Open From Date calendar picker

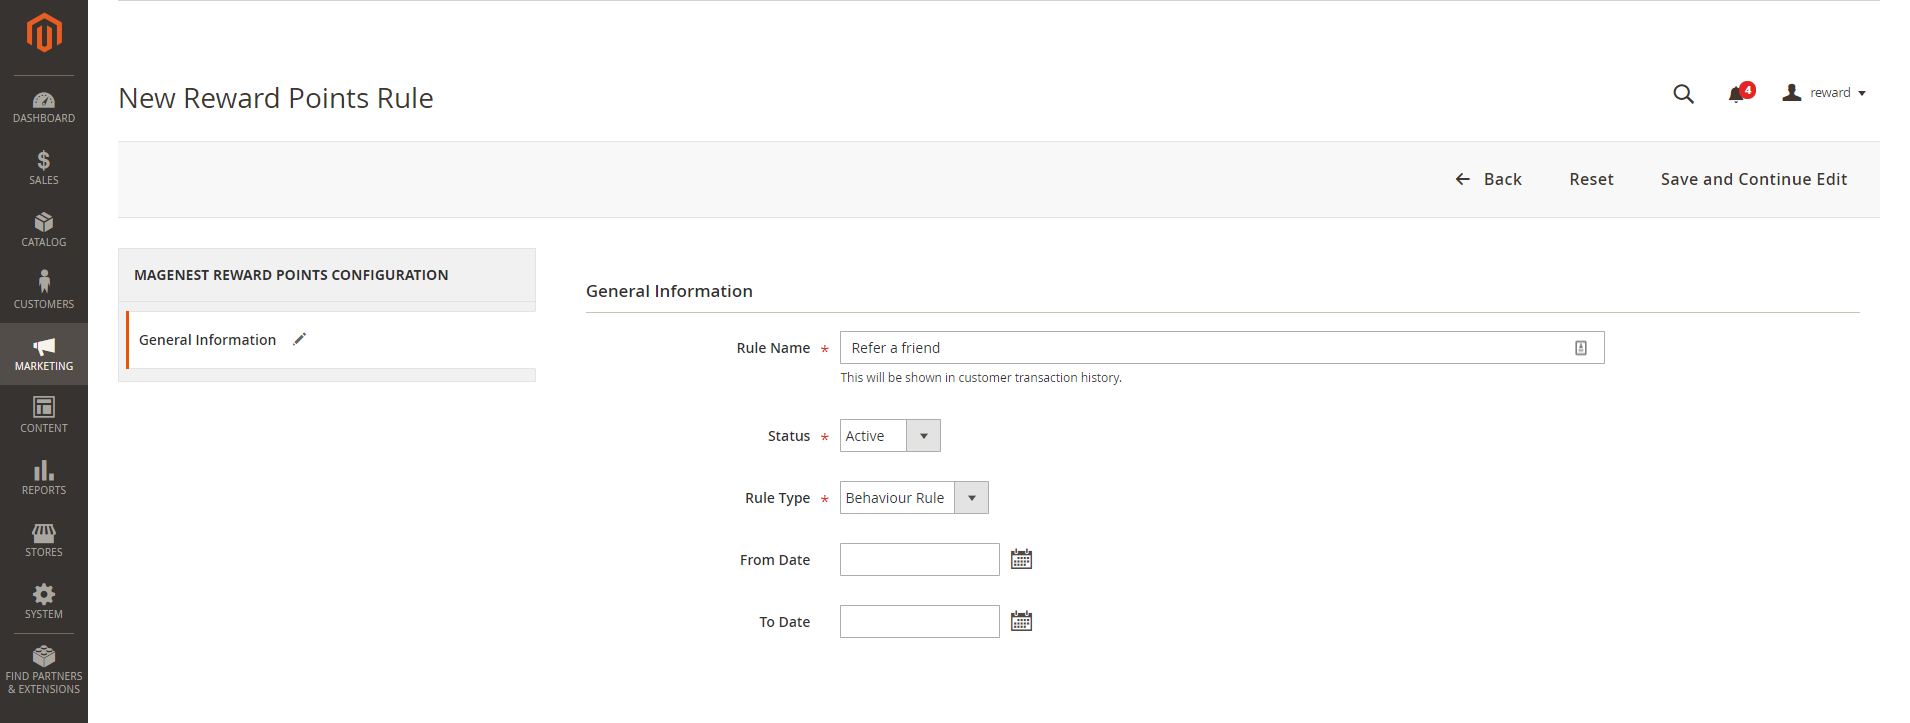coord(1021,560)
